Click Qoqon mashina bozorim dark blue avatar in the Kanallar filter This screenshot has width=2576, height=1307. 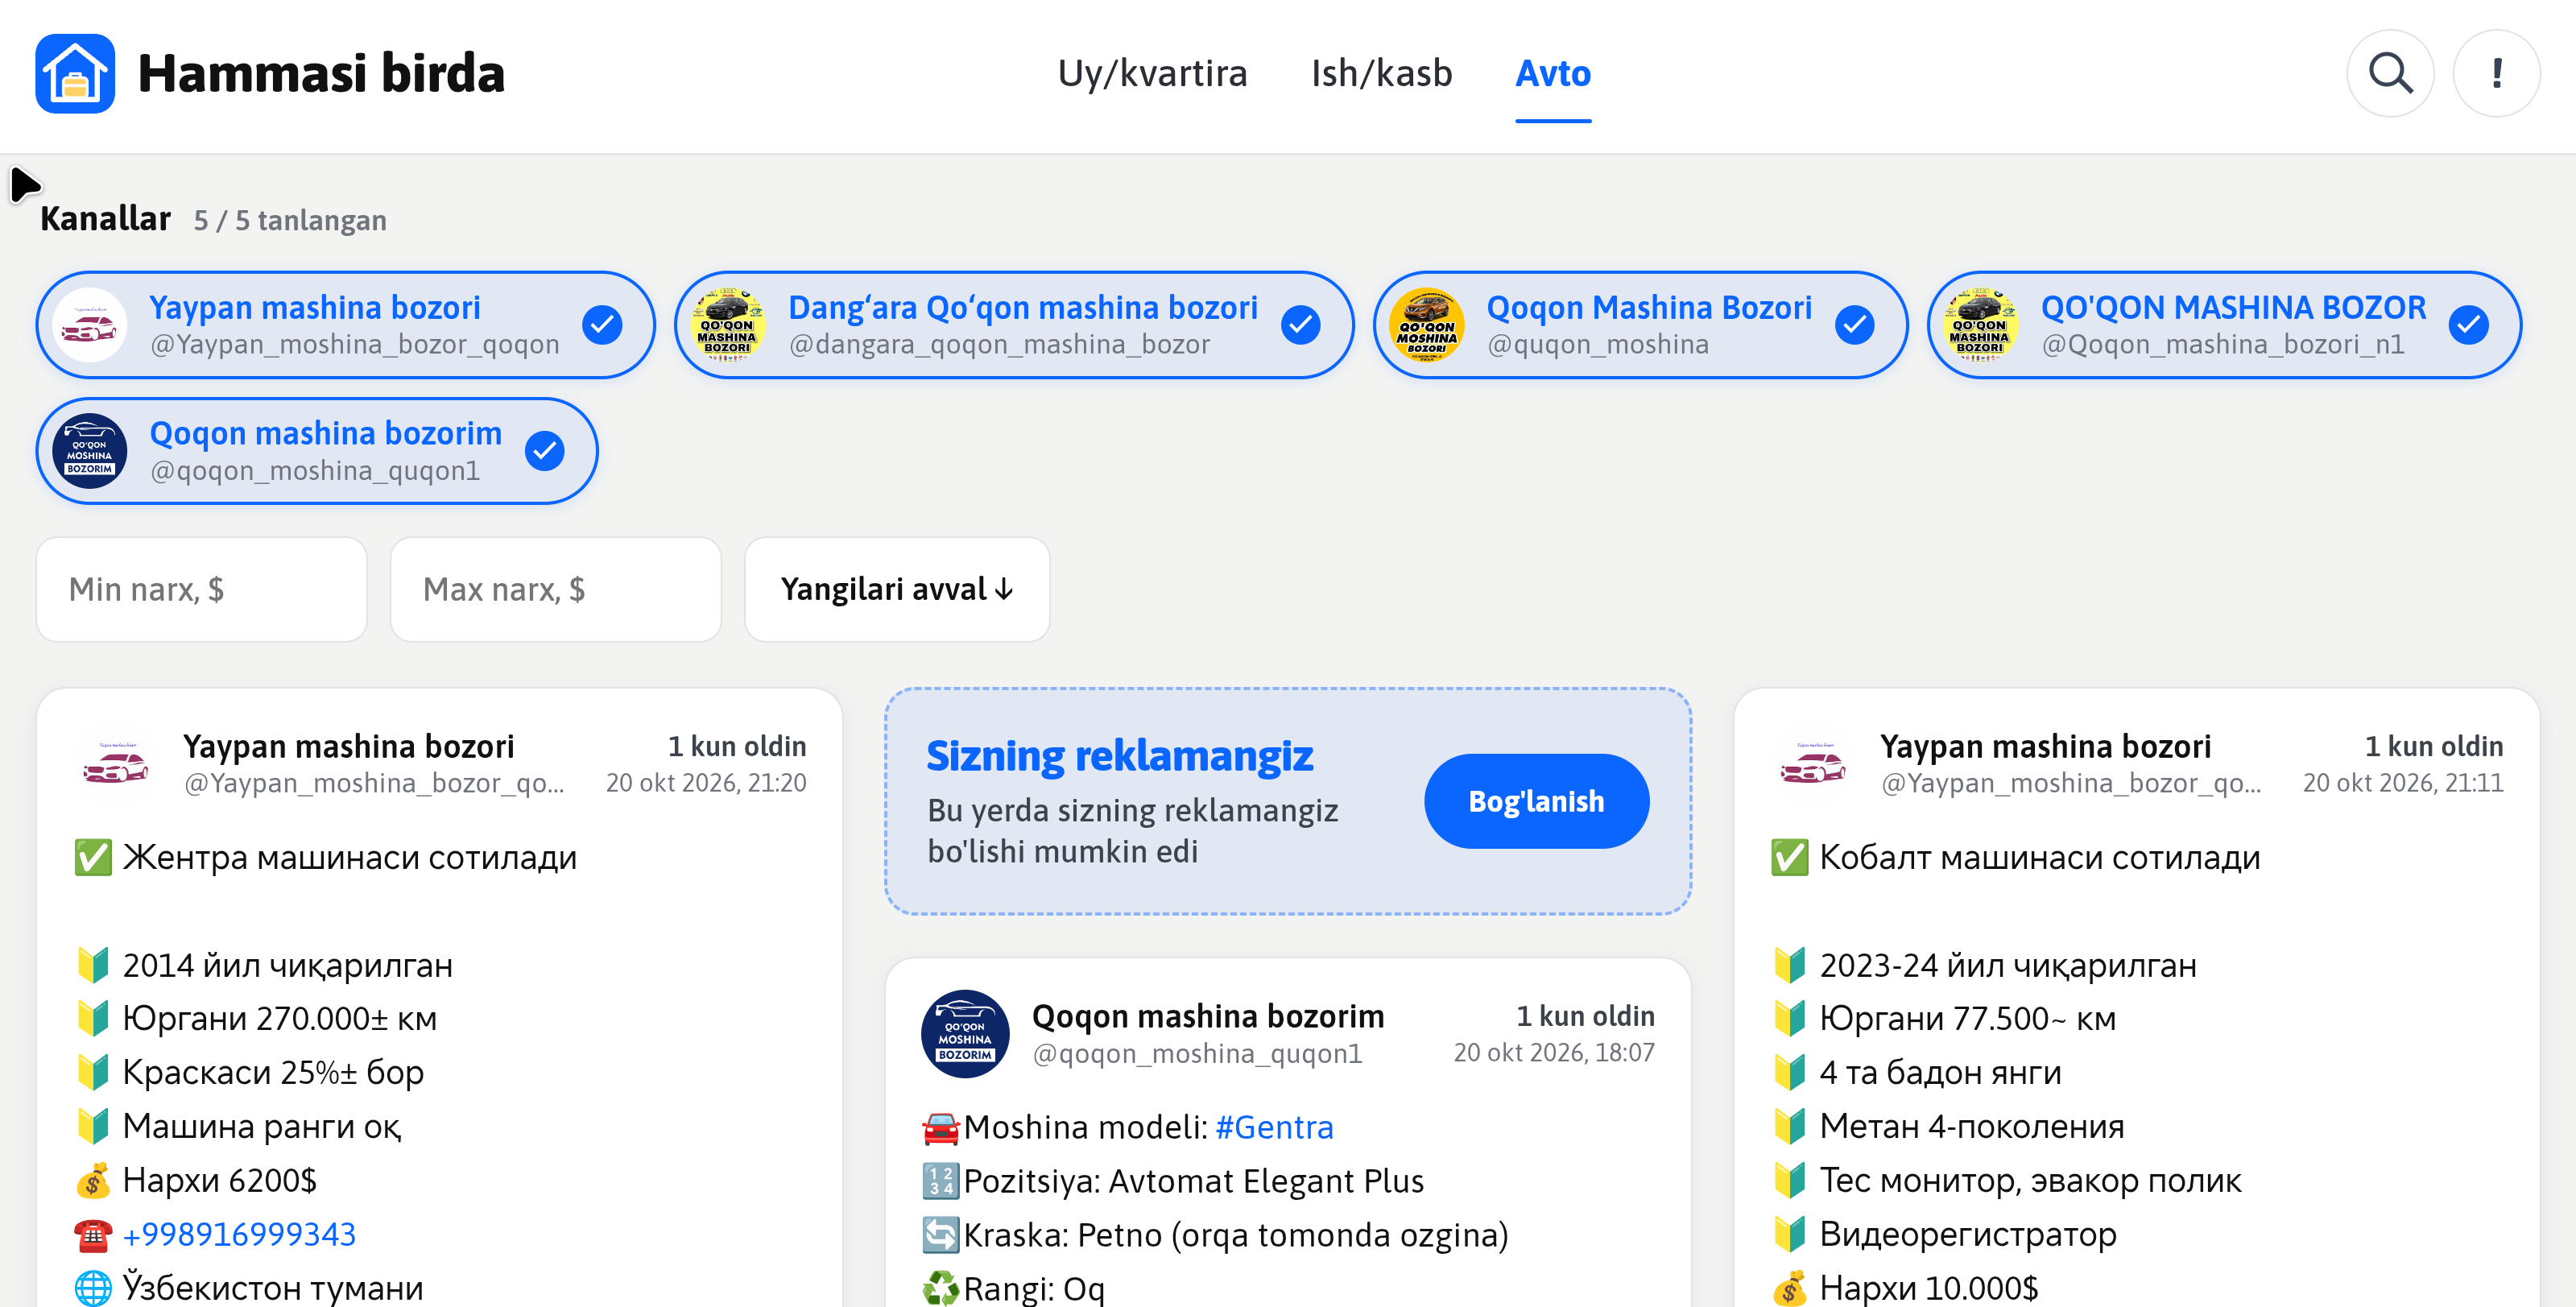tap(89, 451)
